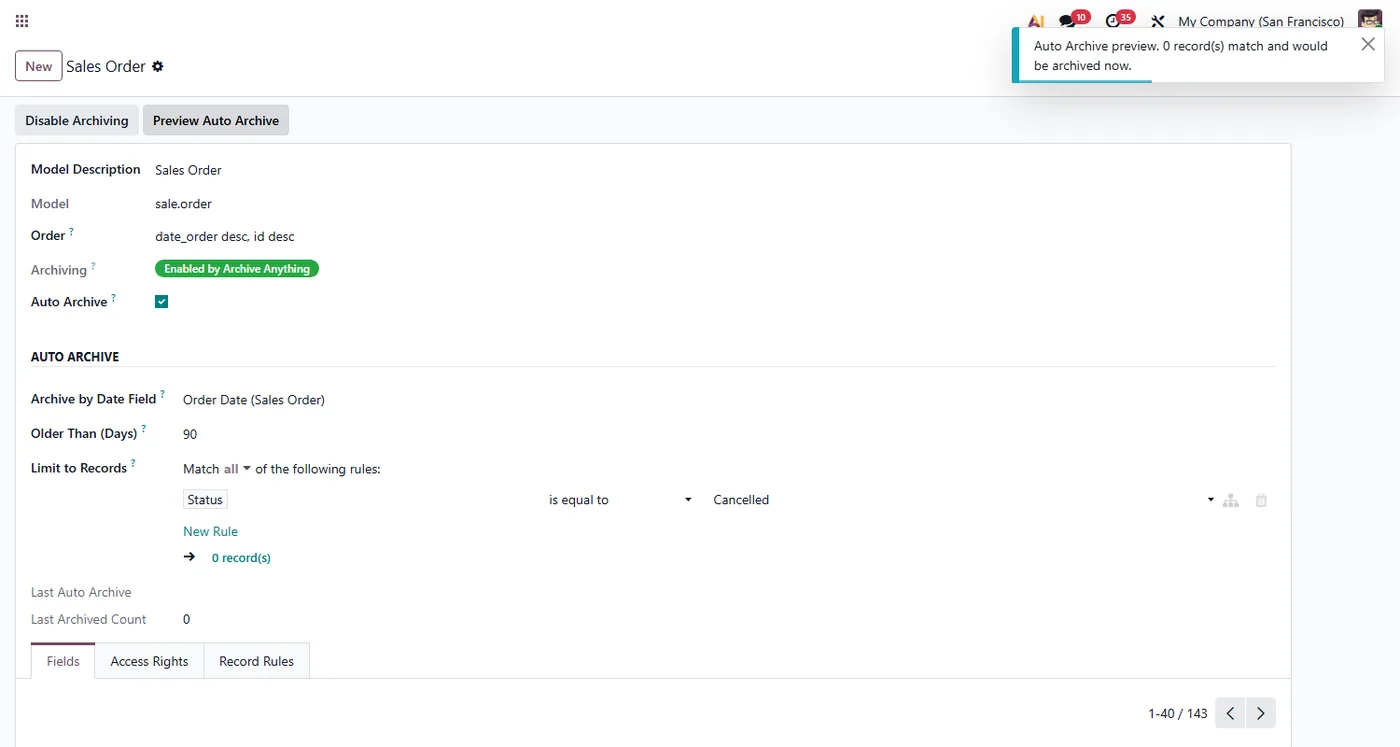Switch to the Fields tab
The height and width of the screenshot is (747, 1400).
click(63, 661)
